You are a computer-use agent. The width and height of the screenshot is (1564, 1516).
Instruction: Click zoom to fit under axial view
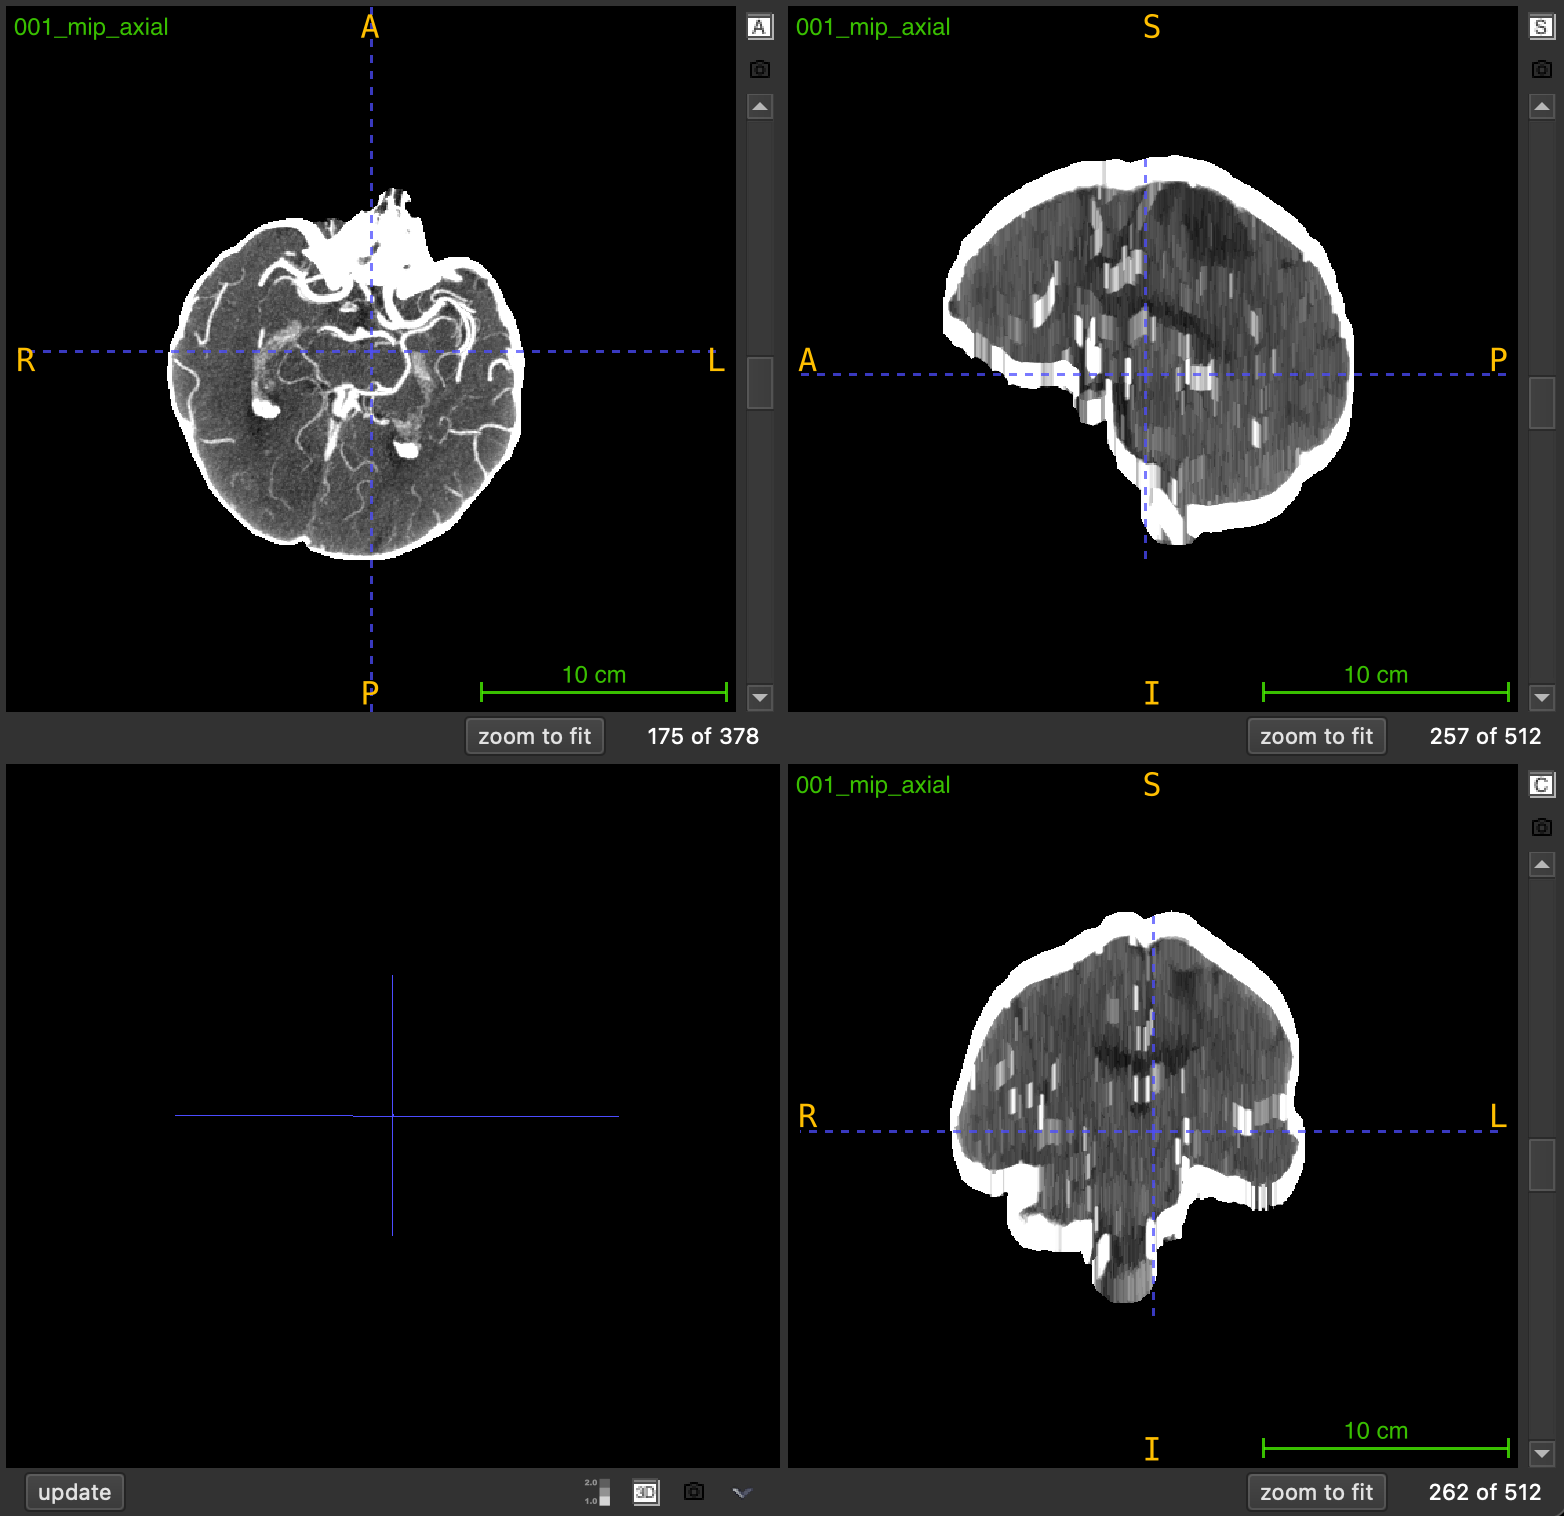pos(534,736)
